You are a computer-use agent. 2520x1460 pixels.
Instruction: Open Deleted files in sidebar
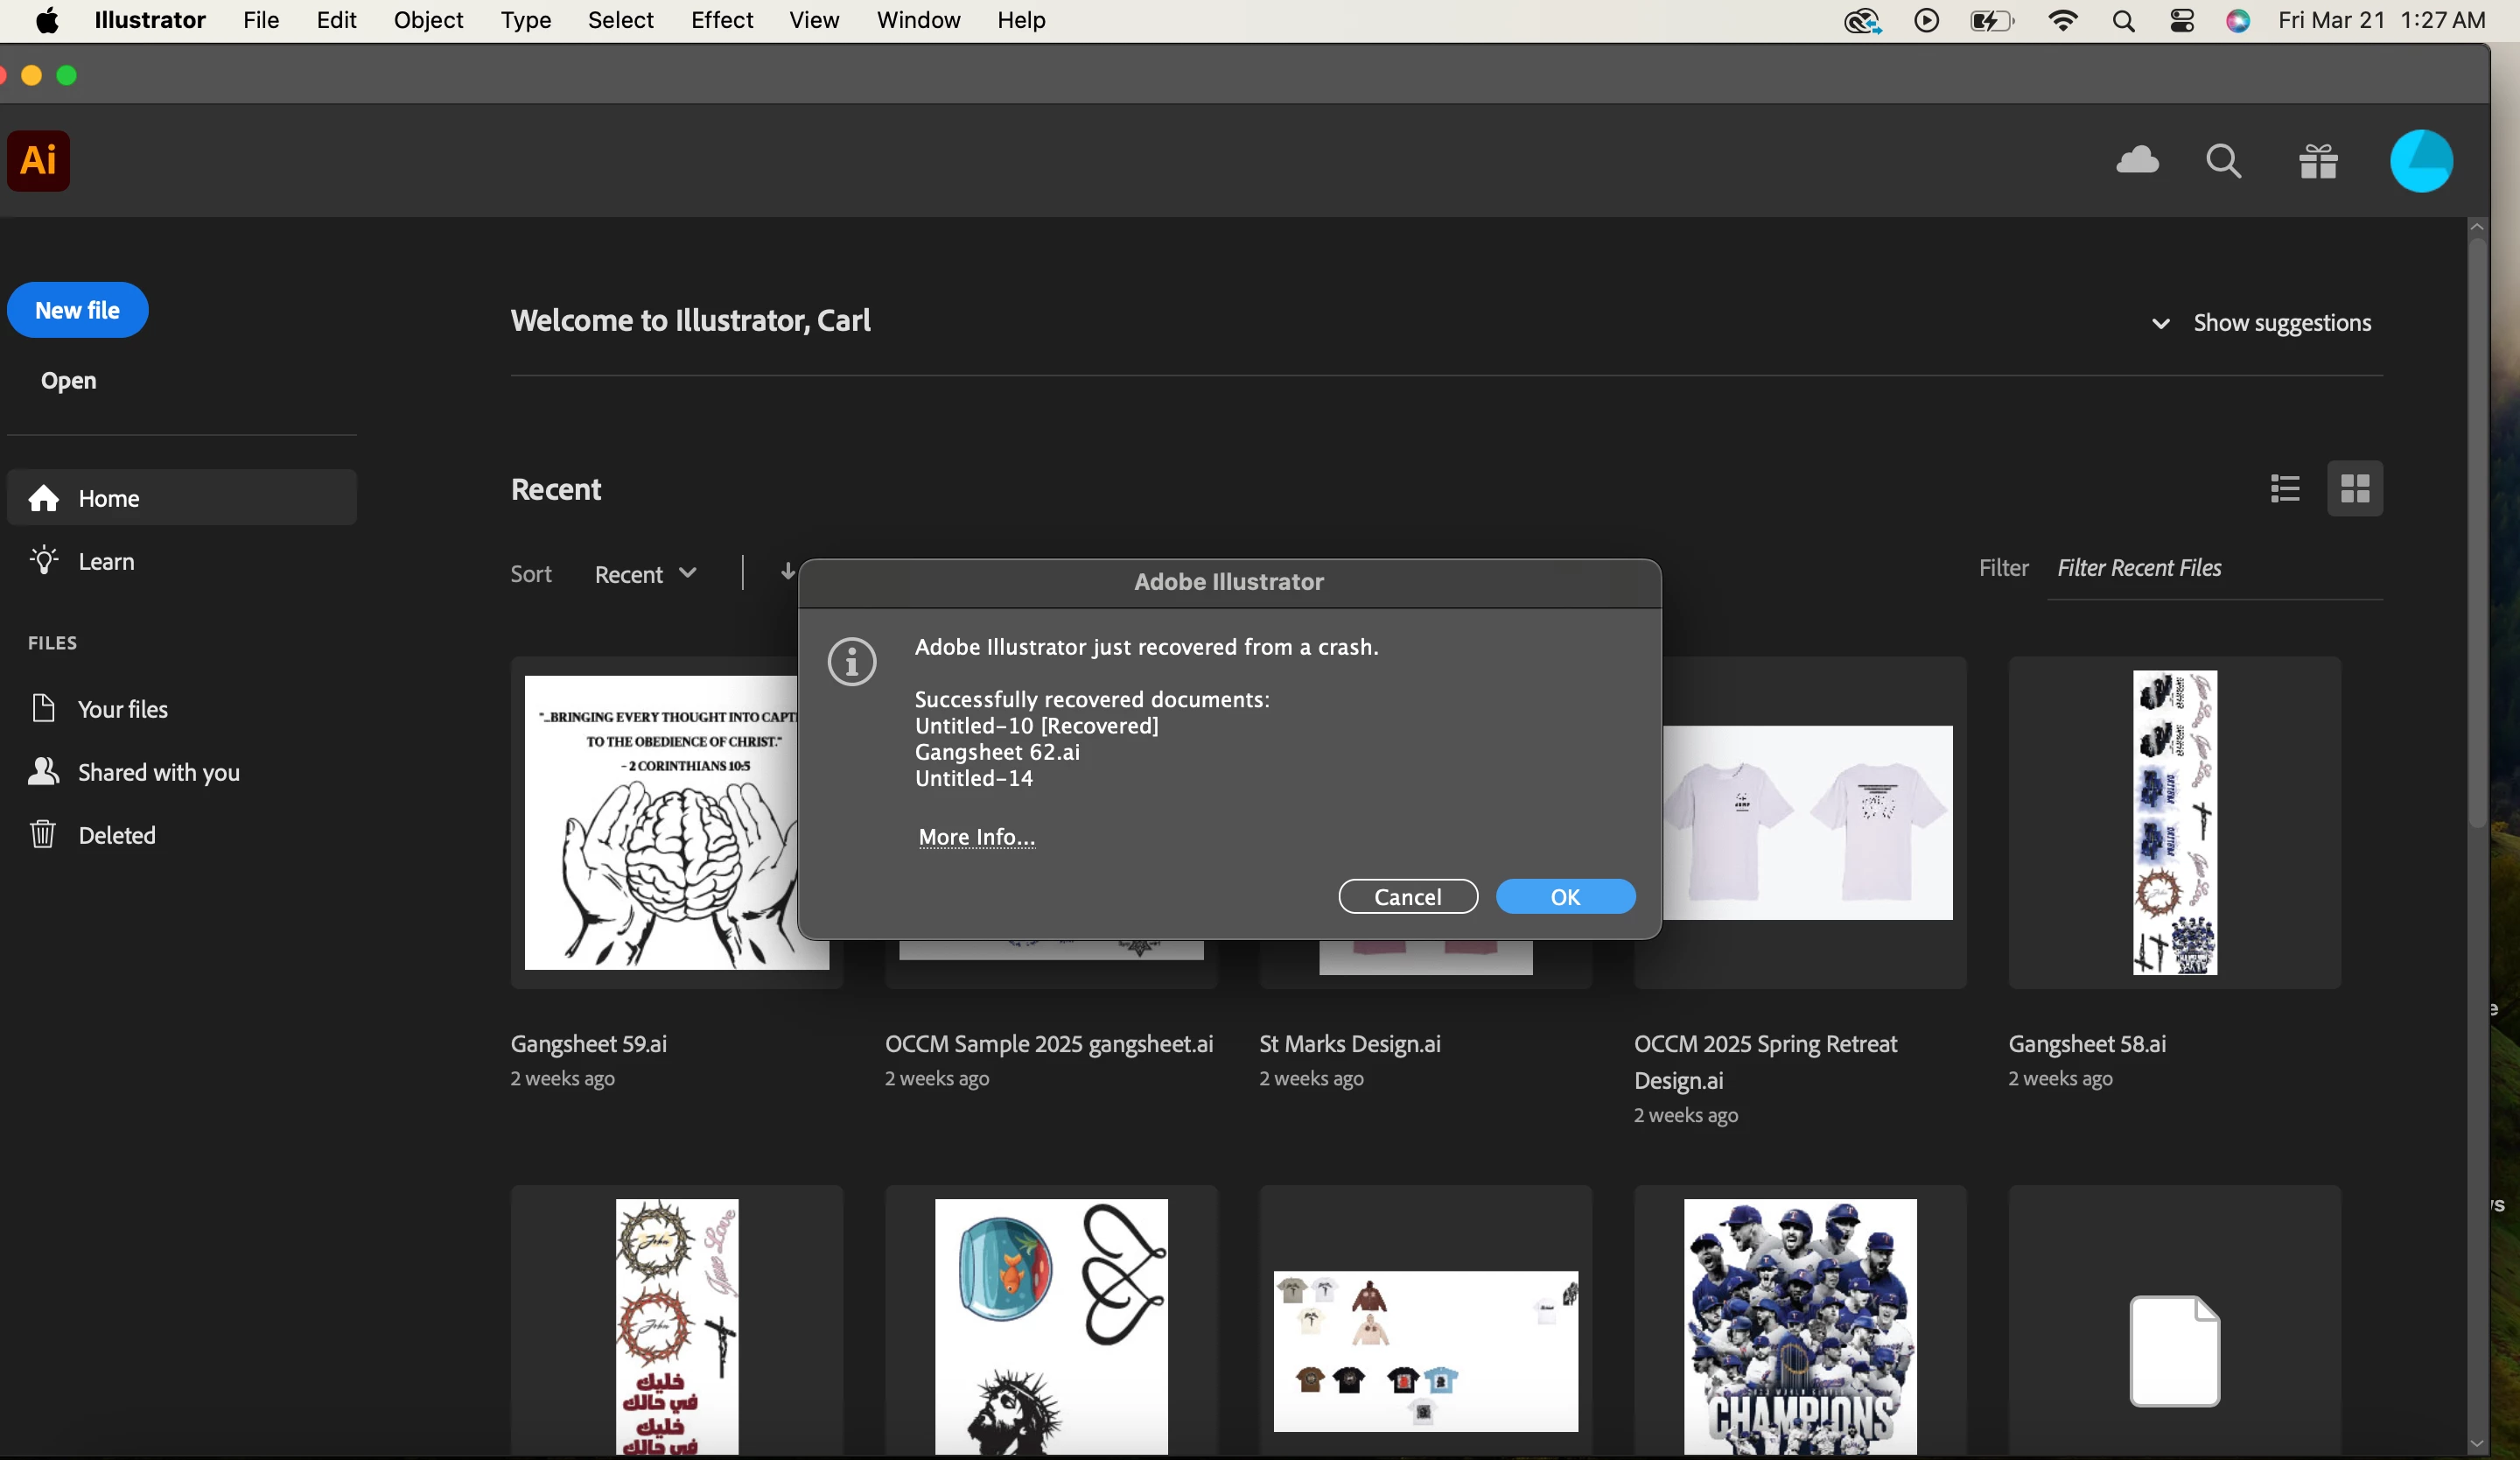116,835
